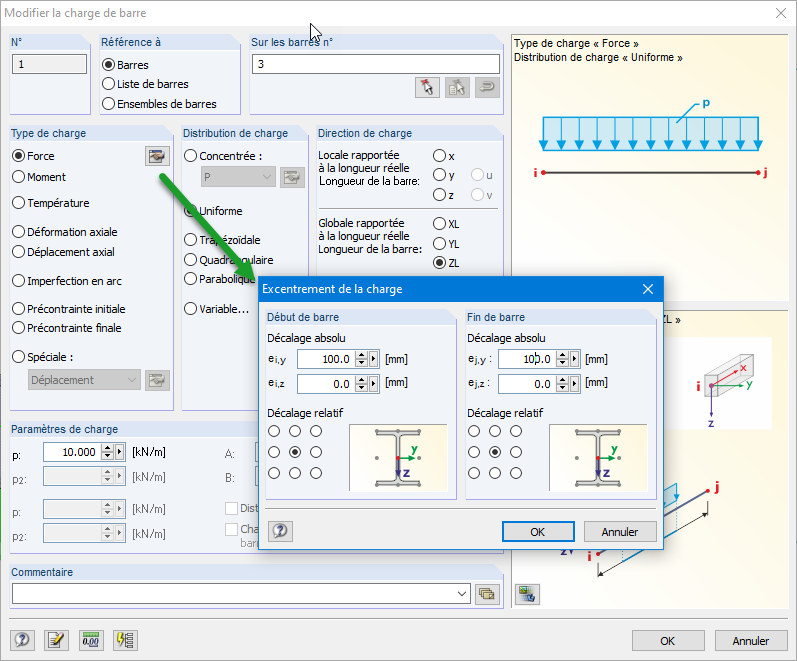The height and width of the screenshot is (661, 797).
Task: Click the spinner arrows of the ej,z value
Action: [562, 383]
